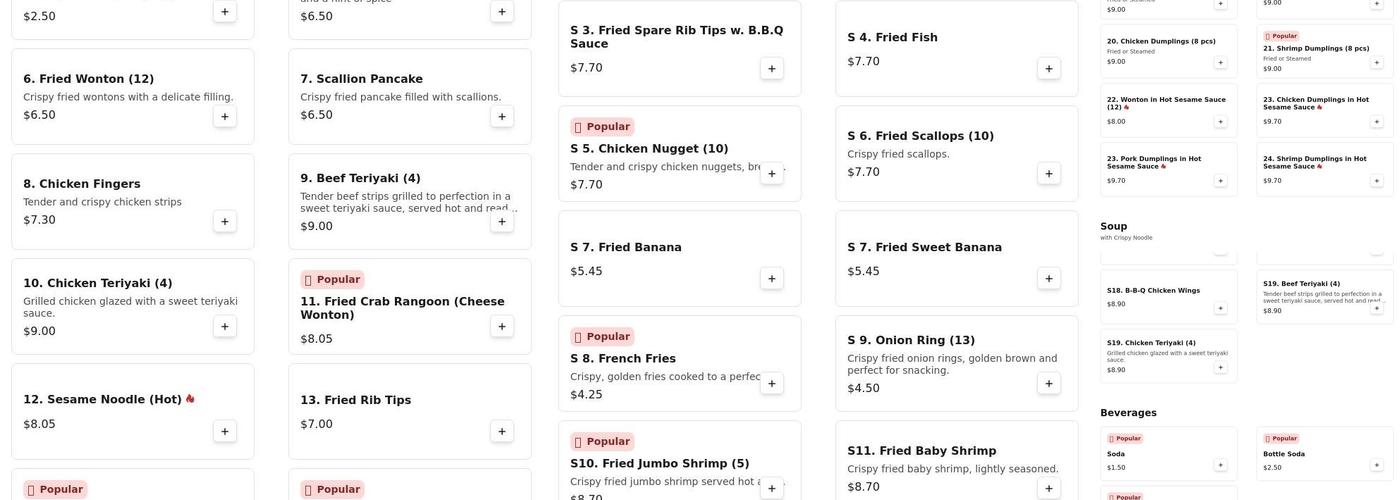1400x500 pixels.
Task: Add Fried Baby Shrimp with plus button
Action: coord(1048,488)
